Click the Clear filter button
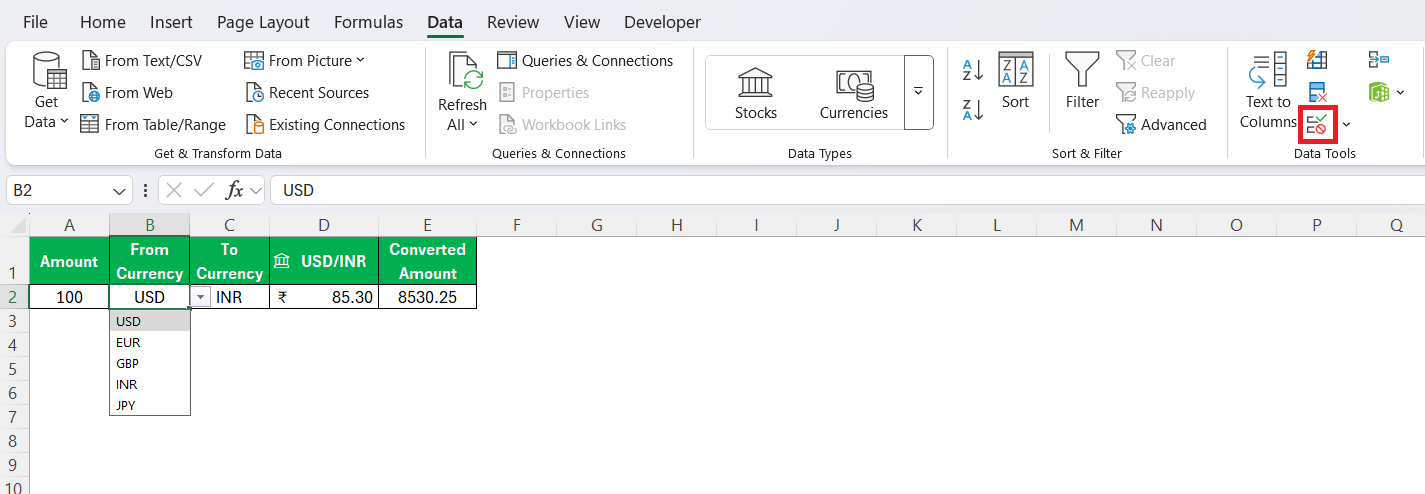Image resolution: width=1425 pixels, height=494 pixels. (x=1146, y=61)
